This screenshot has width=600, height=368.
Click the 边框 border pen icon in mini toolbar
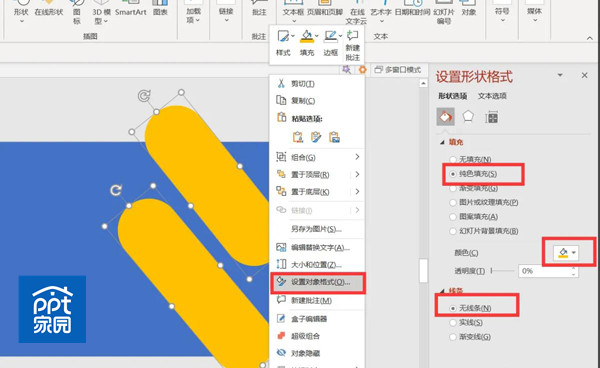[330, 37]
